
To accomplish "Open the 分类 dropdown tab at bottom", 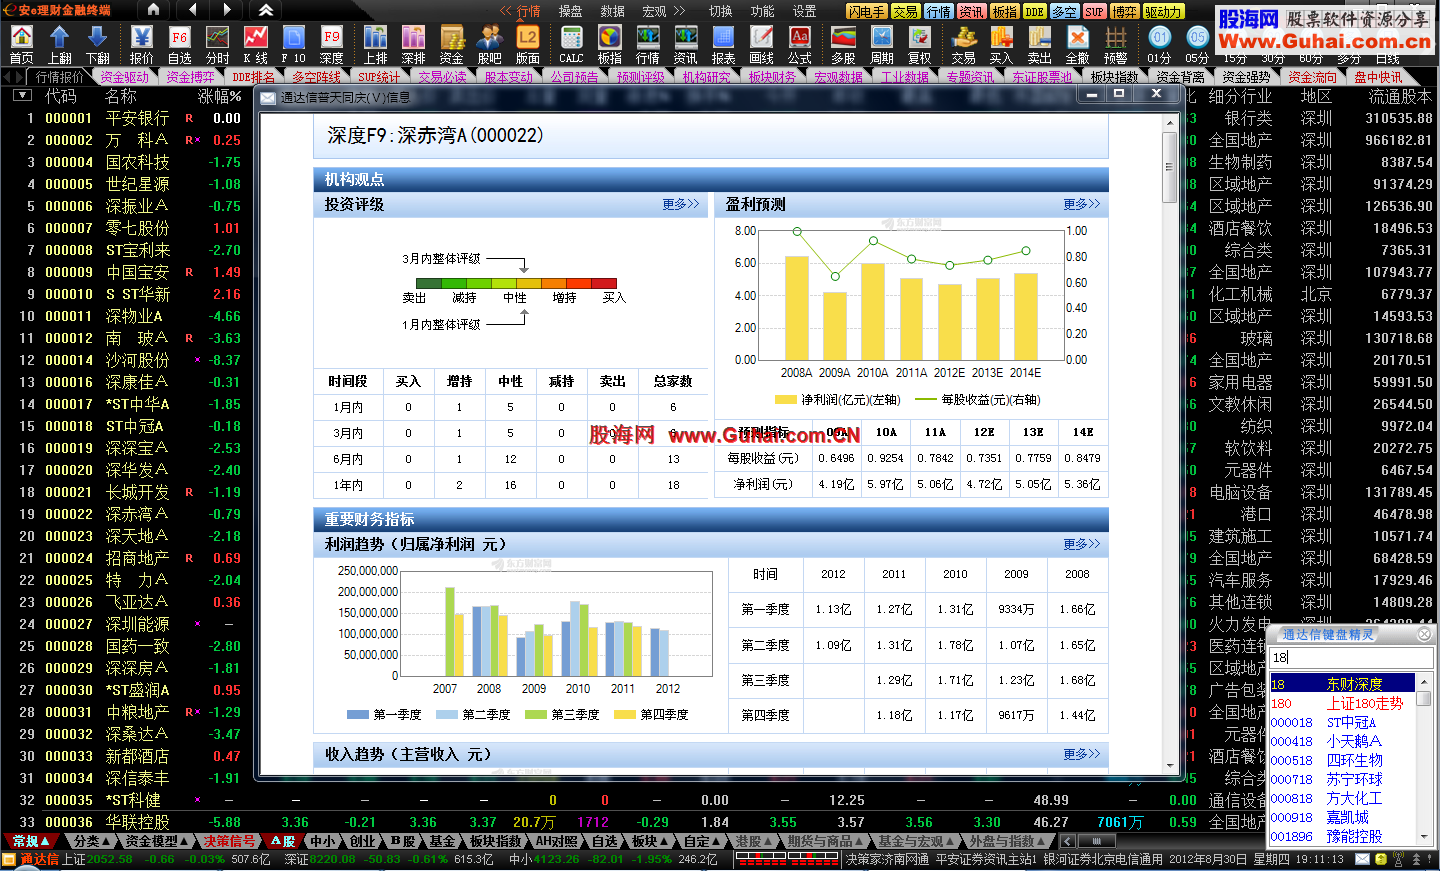I will [x=91, y=841].
